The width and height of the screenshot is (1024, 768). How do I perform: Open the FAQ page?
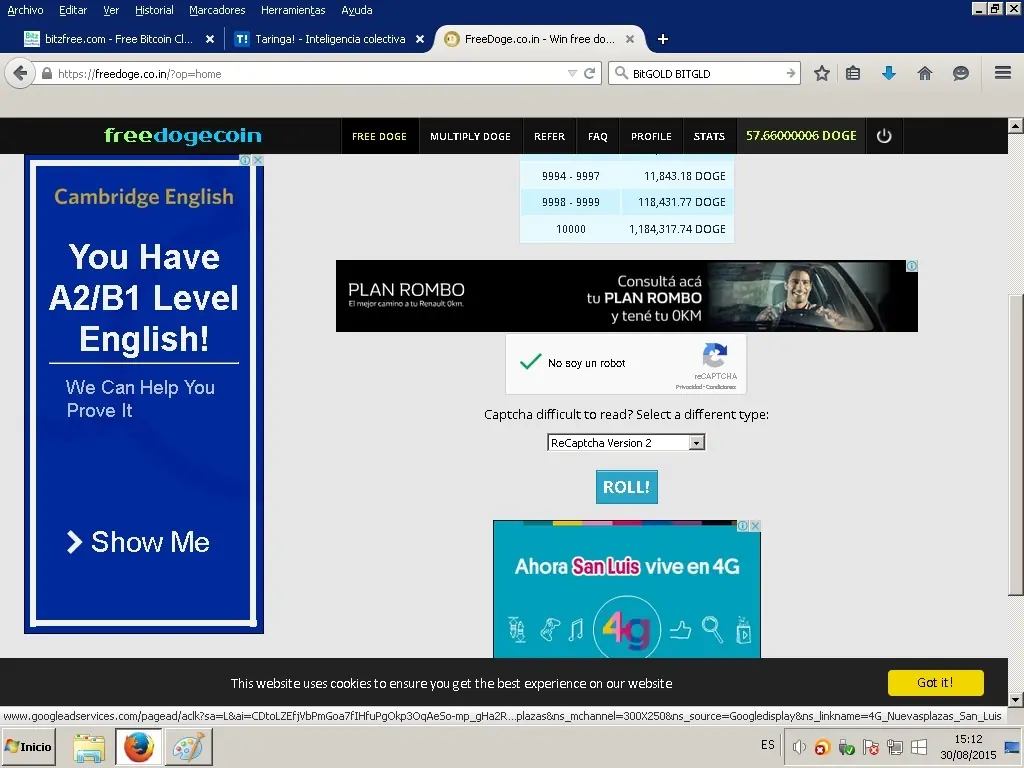click(x=598, y=136)
